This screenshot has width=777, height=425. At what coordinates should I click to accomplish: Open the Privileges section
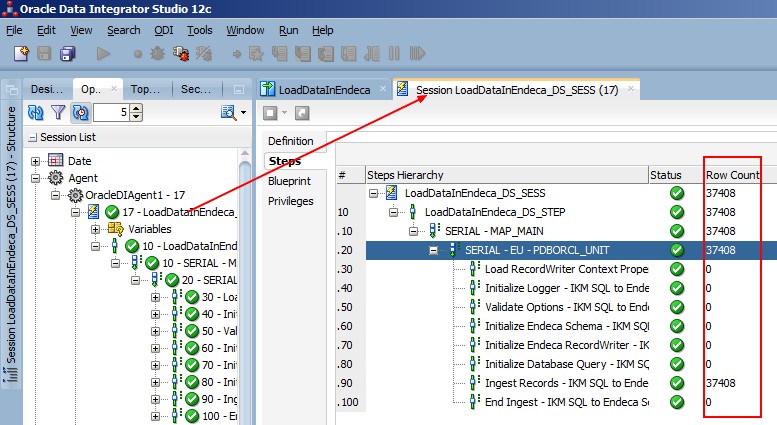(290, 201)
